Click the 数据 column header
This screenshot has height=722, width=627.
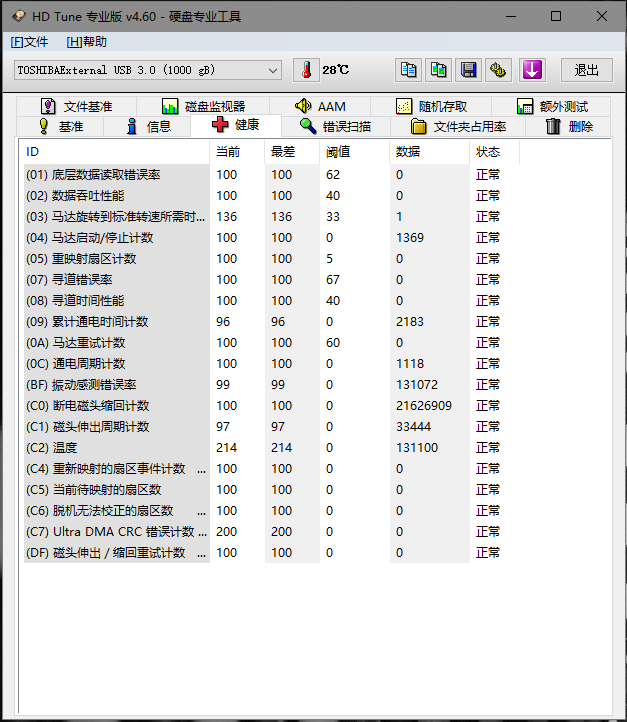[430, 152]
